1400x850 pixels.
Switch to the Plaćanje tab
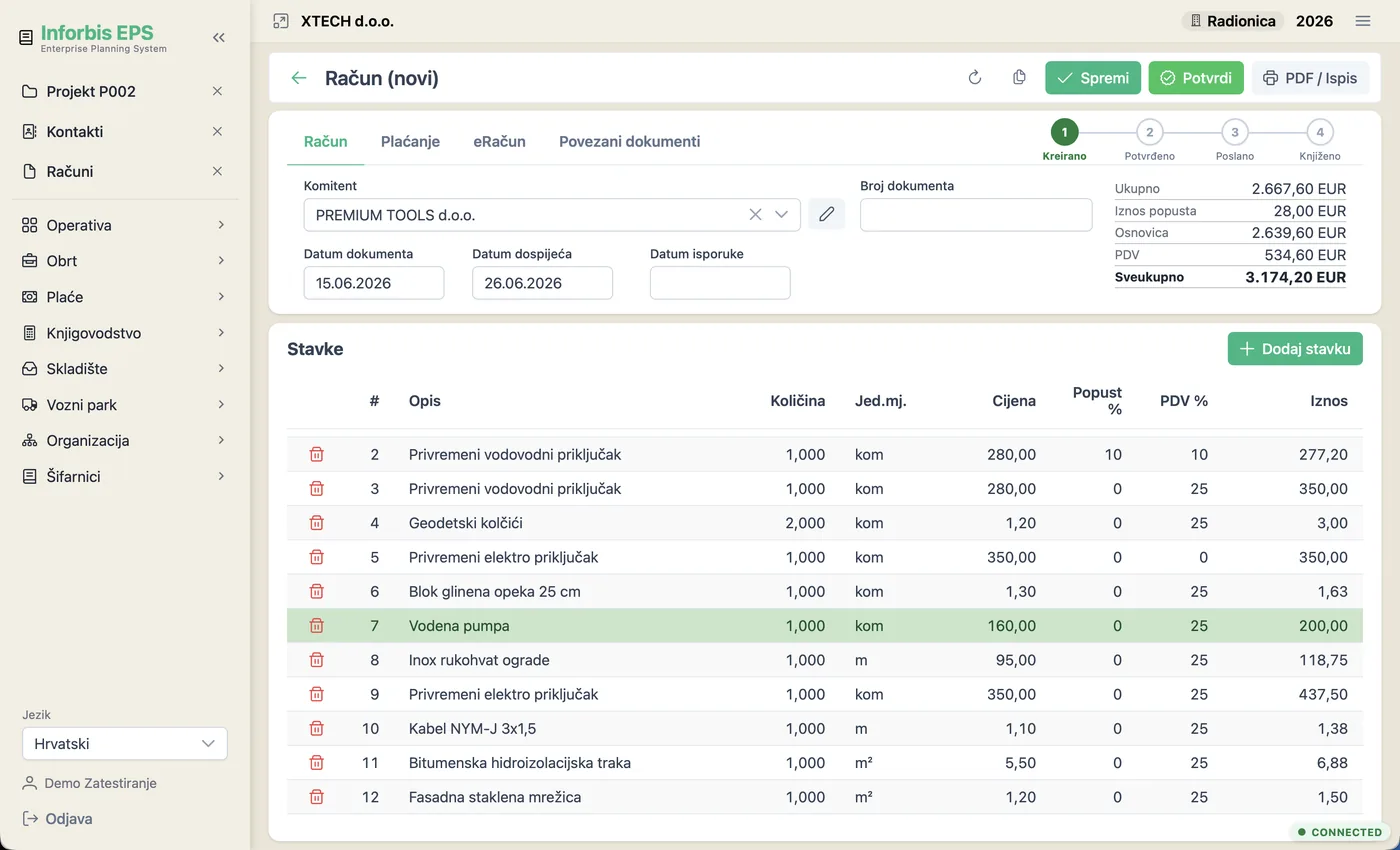[x=410, y=142]
